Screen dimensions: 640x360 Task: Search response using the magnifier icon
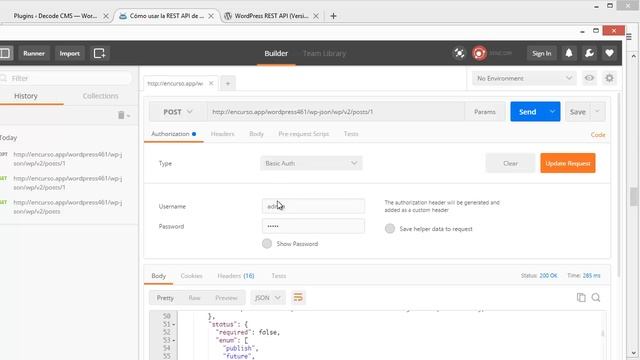pos(596,298)
